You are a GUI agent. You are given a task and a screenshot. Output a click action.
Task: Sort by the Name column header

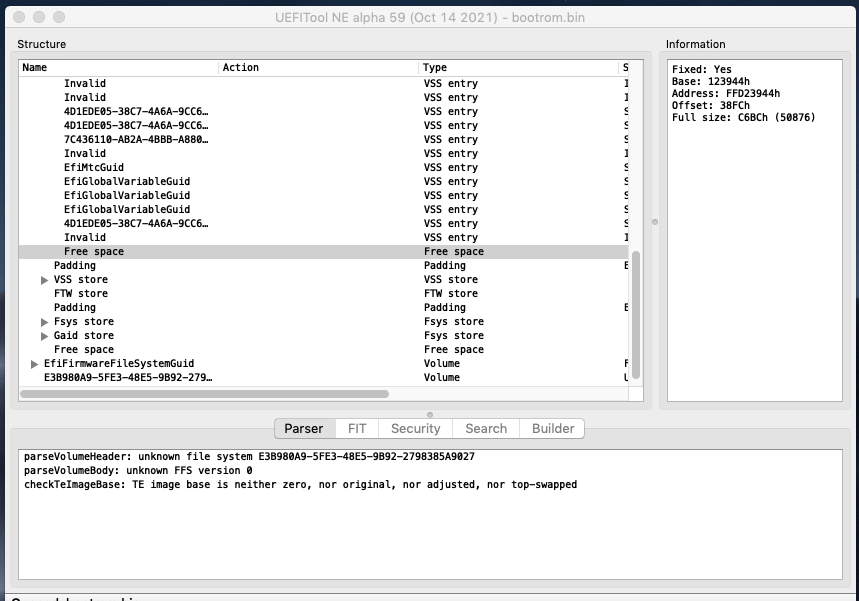(119, 67)
